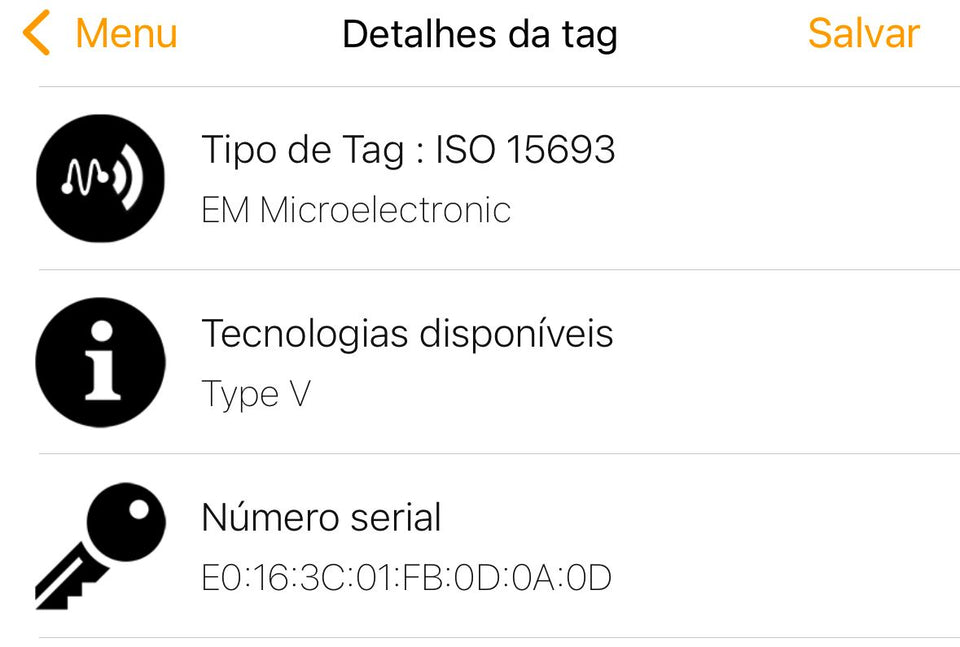Click the ISO 15693 standard number
Viewport: 960px width, 647px height.
pyautogui.click(x=525, y=149)
